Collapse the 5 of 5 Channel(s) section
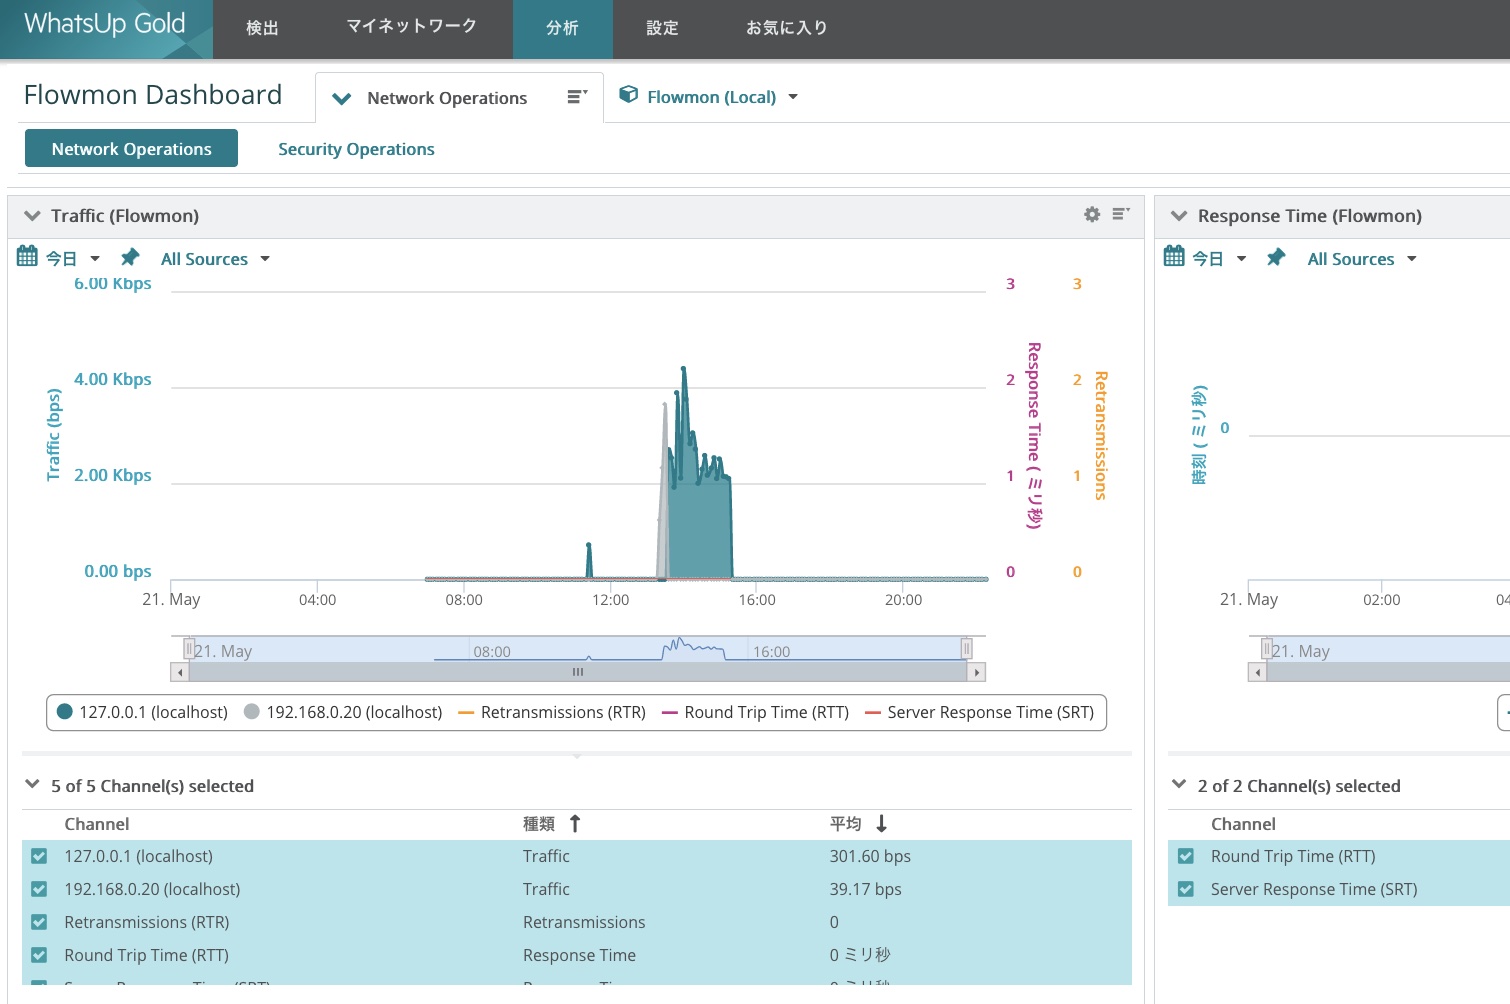Viewport: 1510px width, 1004px height. point(32,785)
